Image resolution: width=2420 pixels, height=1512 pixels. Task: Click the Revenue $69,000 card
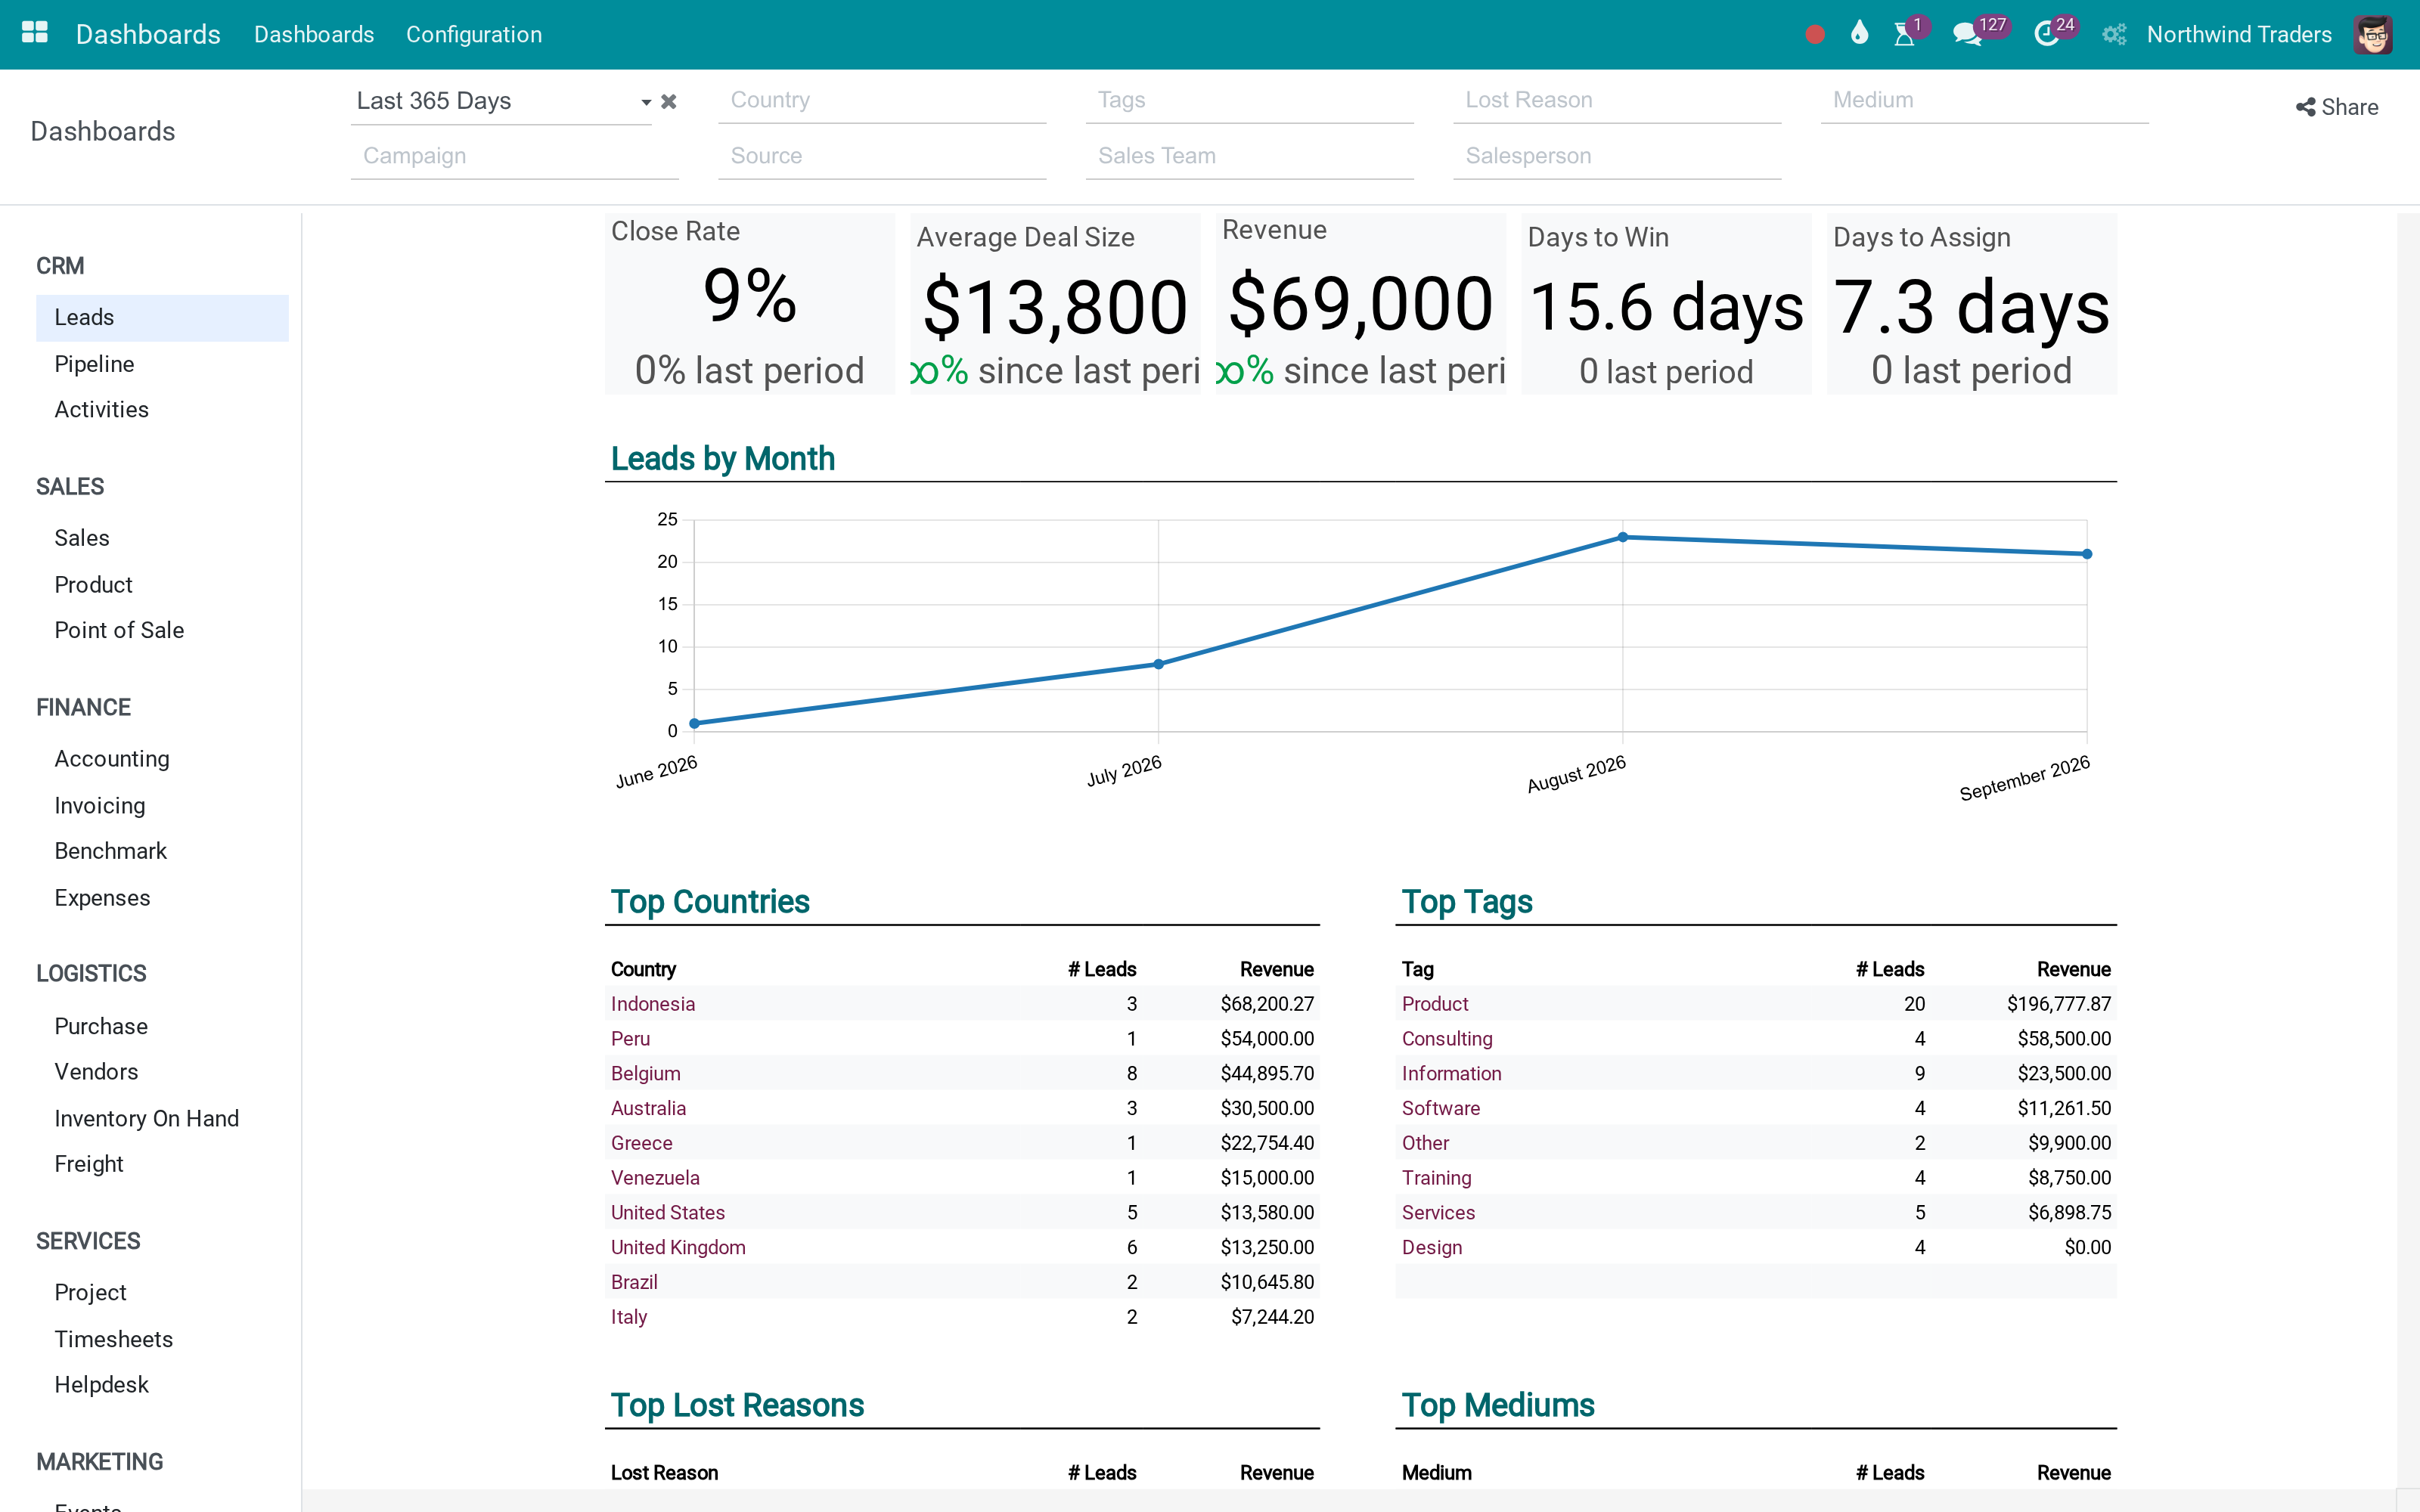click(1361, 304)
